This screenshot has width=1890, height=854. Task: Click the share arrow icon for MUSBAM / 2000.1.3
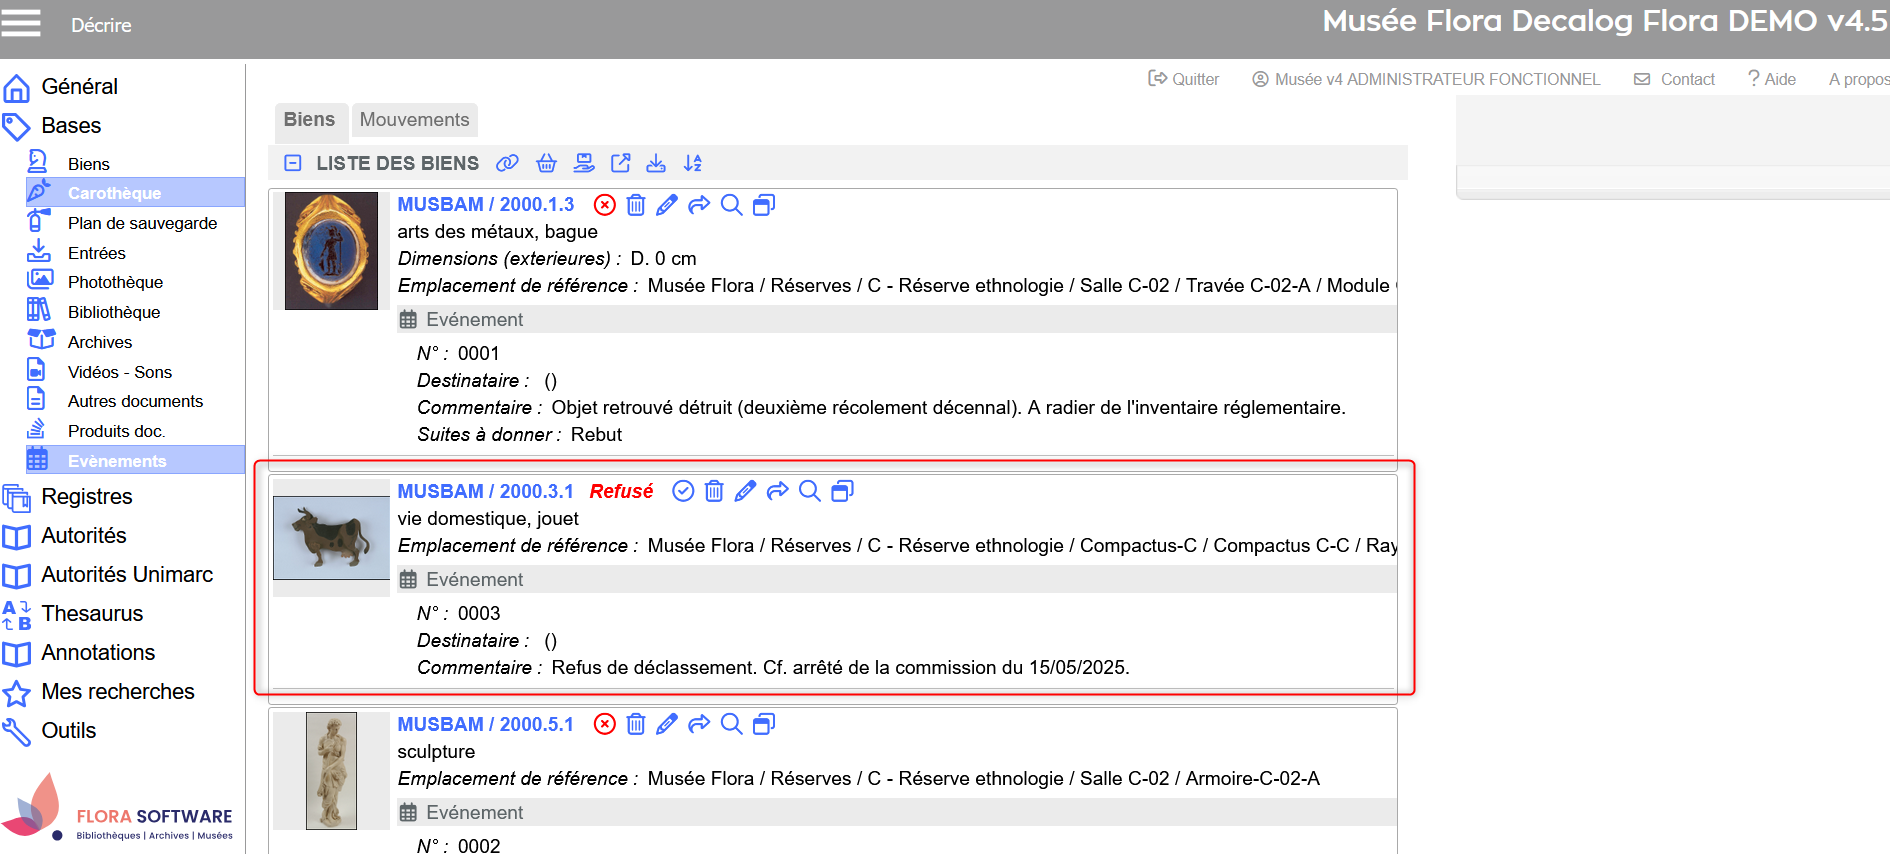pyautogui.click(x=699, y=205)
